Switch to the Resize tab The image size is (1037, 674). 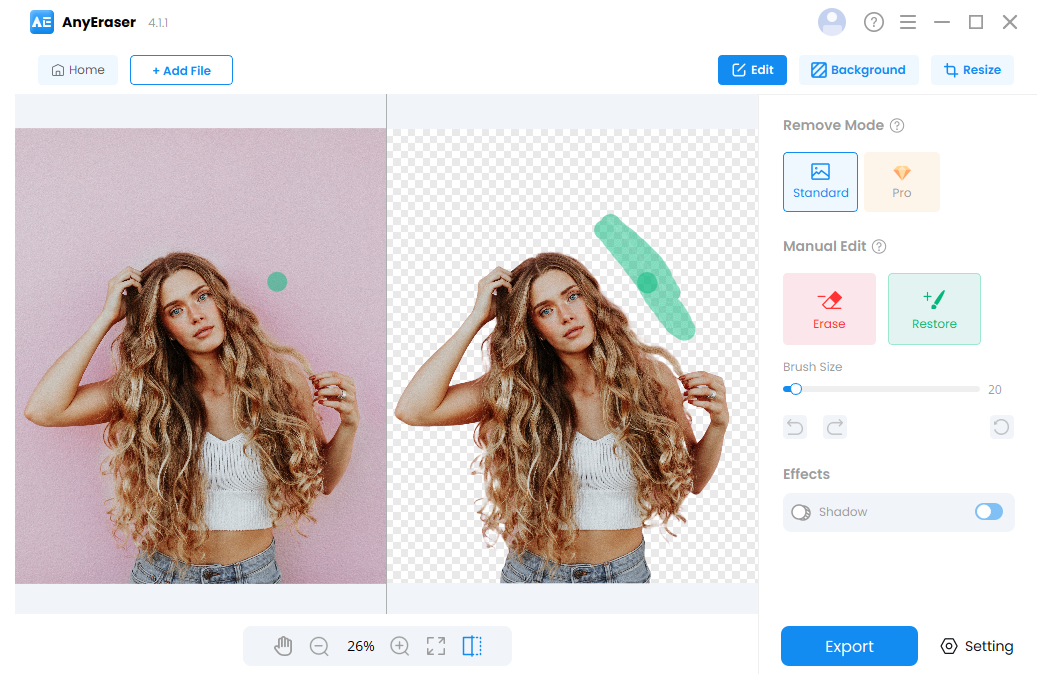pos(972,70)
